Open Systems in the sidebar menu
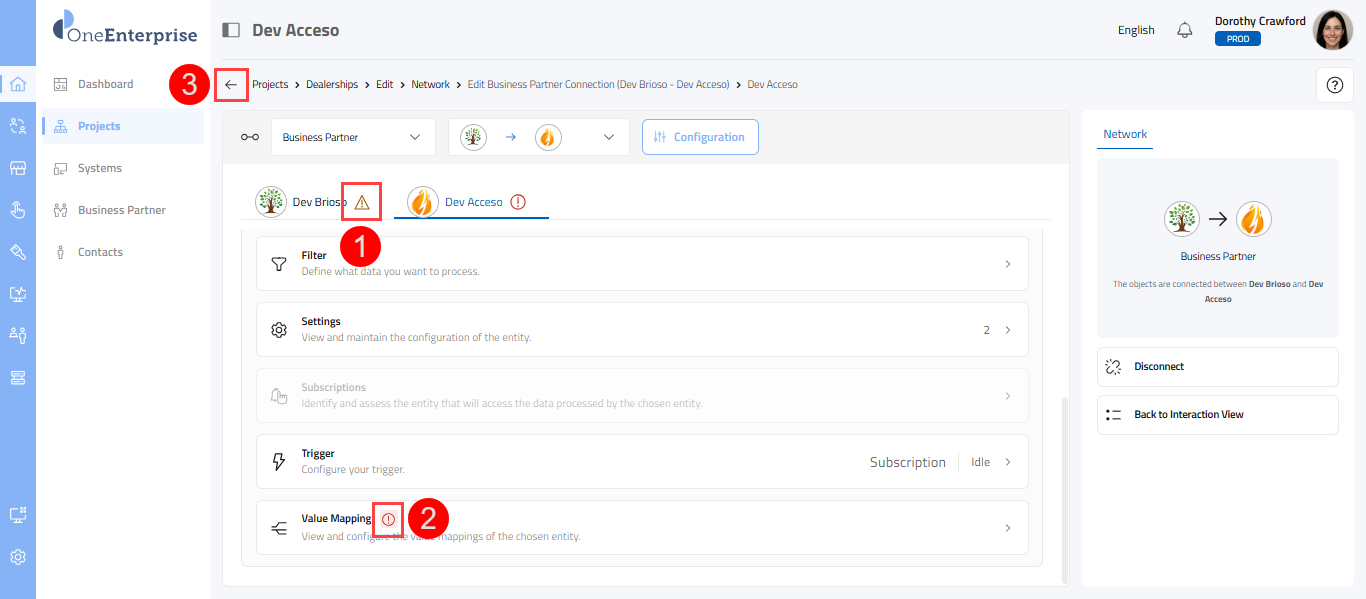The height and width of the screenshot is (599, 1366). click(x=100, y=168)
